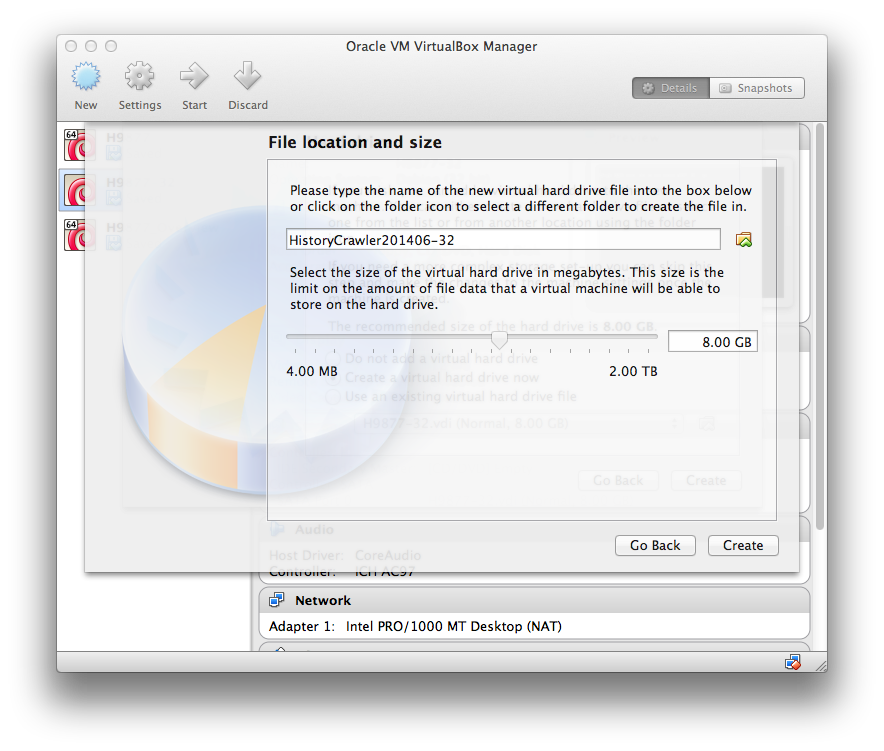Screen dimensions: 884x751
Task: Click the HistoryCrawler201406-32 file name field
Action: pyautogui.click(x=502, y=240)
